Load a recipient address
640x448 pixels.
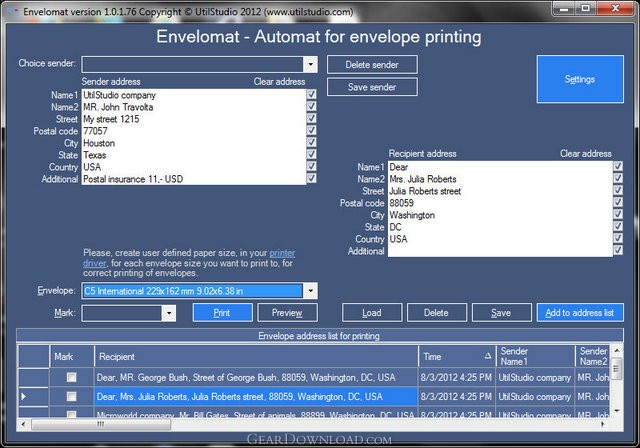click(372, 313)
